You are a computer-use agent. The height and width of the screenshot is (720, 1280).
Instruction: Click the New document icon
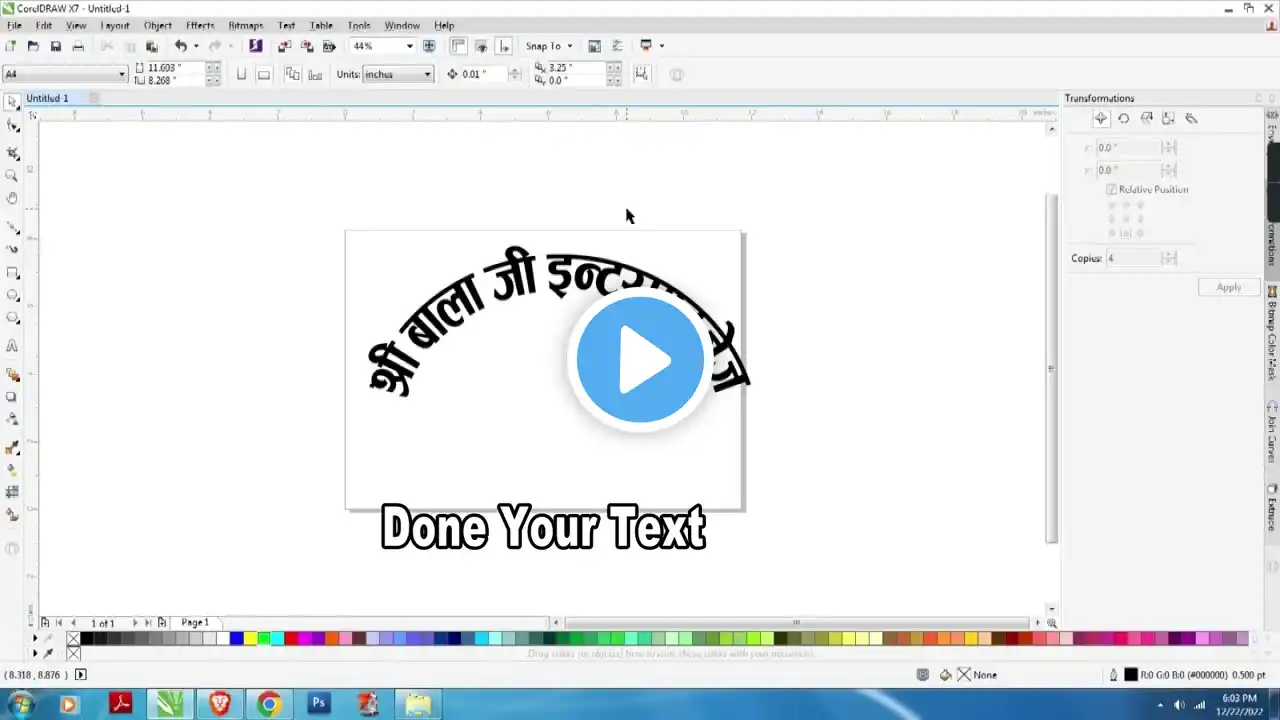pyautogui.click(x=11, y=46)
